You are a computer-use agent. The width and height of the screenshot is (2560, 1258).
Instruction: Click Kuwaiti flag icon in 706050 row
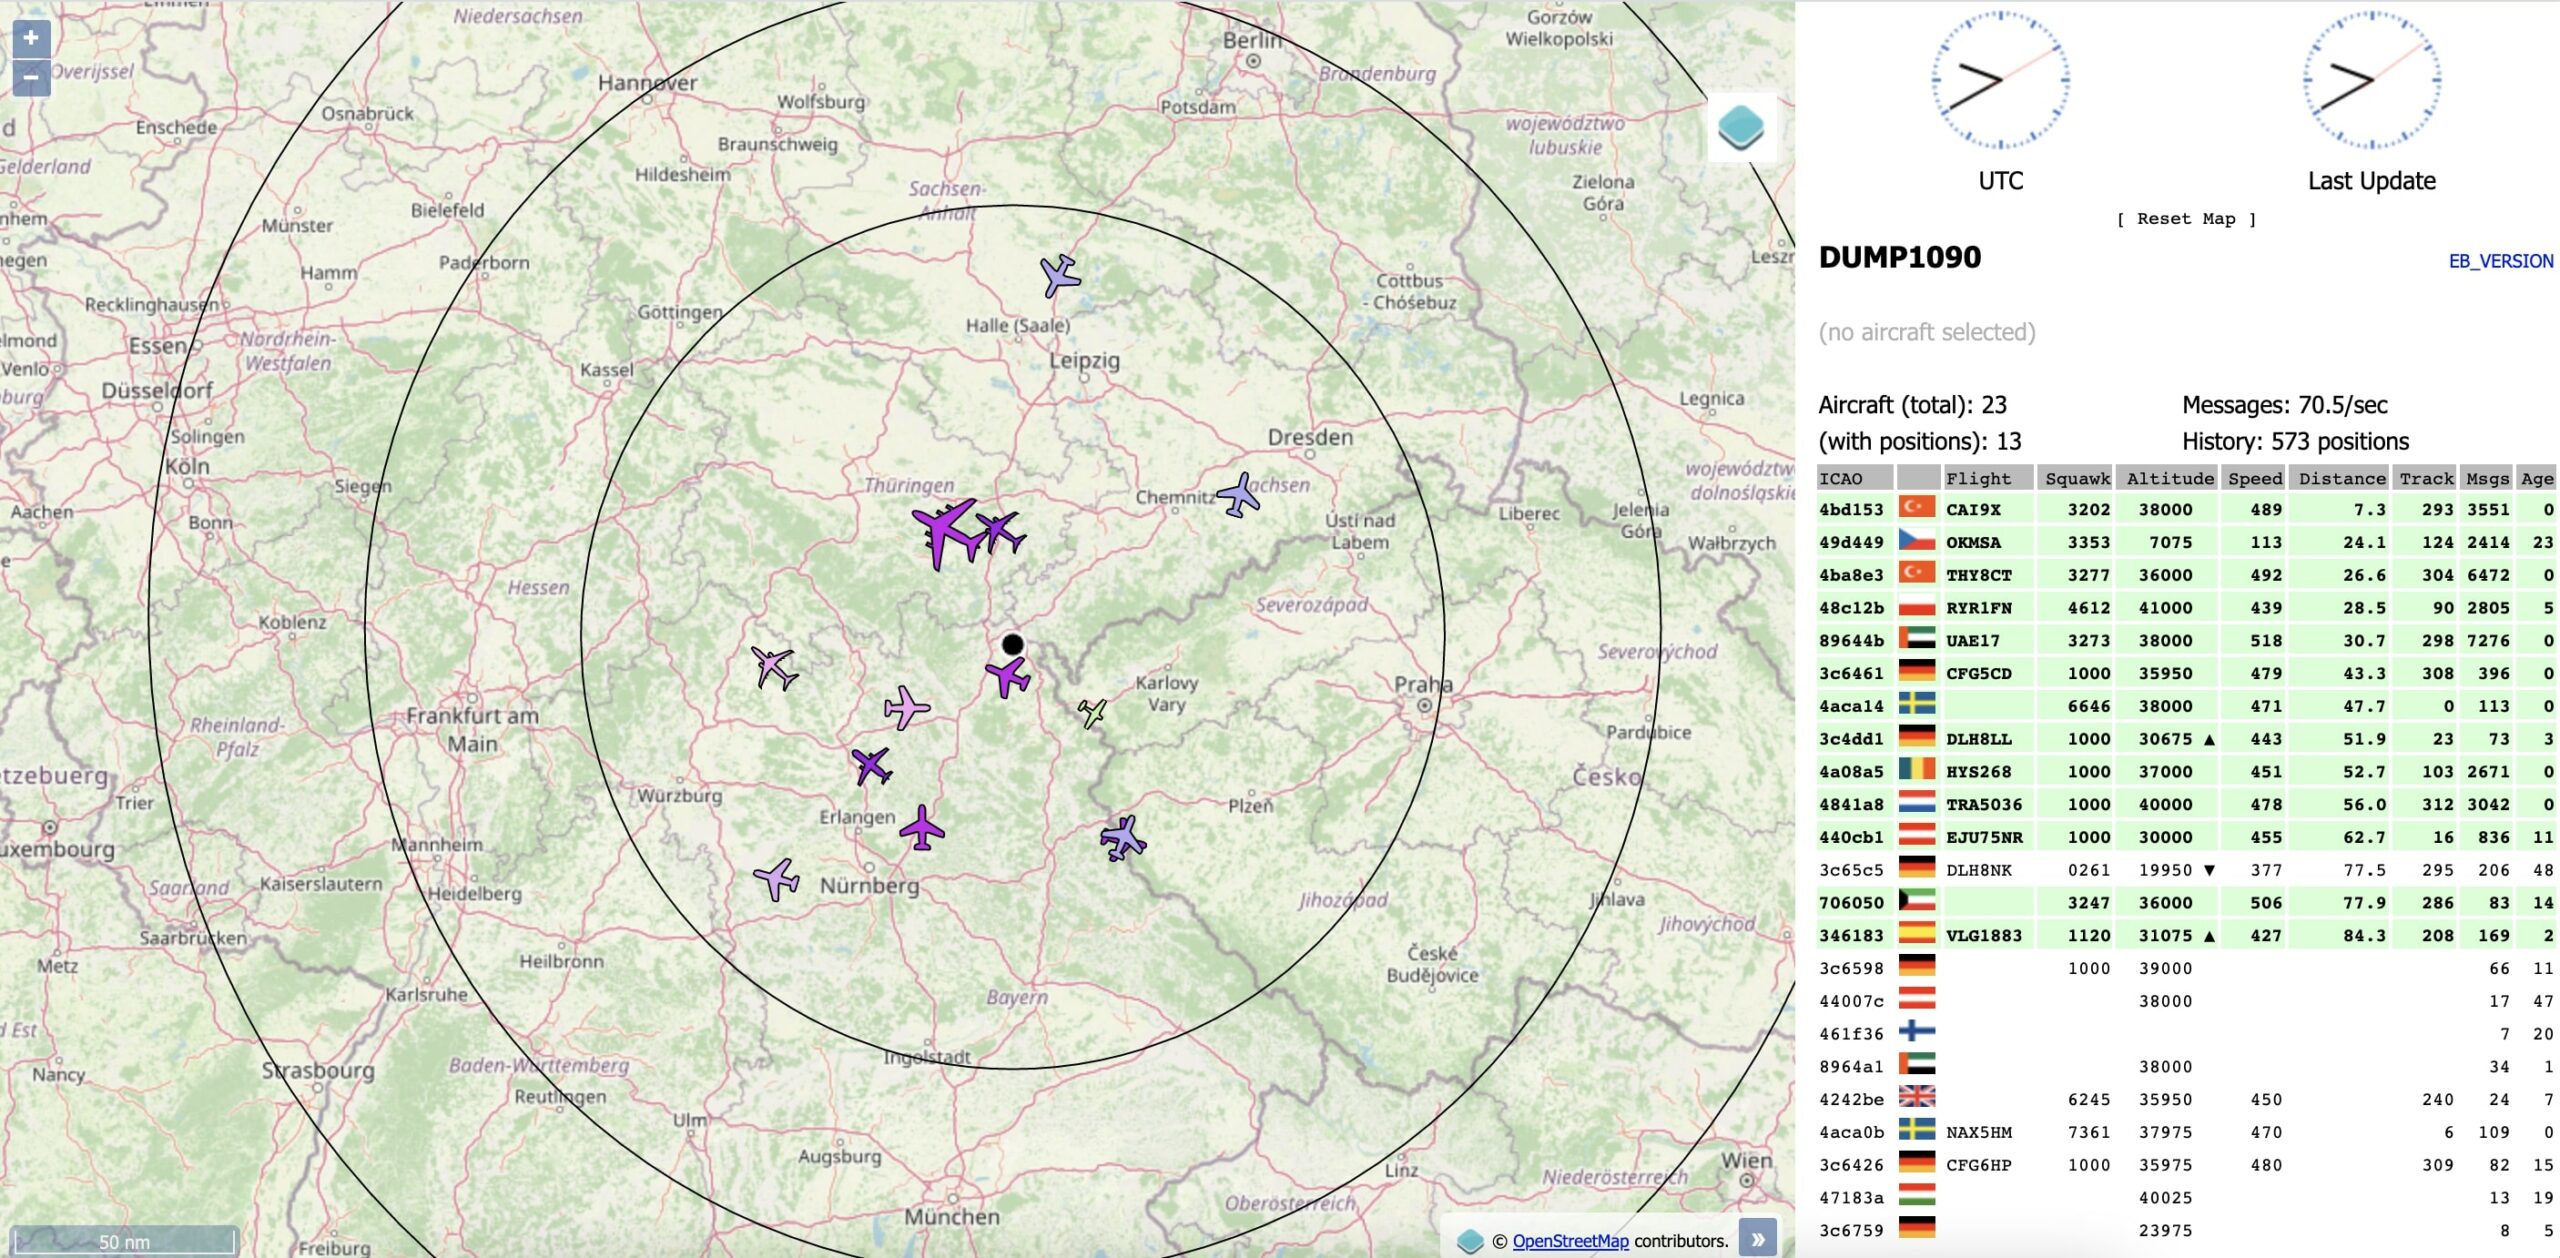coord(1917,899)
